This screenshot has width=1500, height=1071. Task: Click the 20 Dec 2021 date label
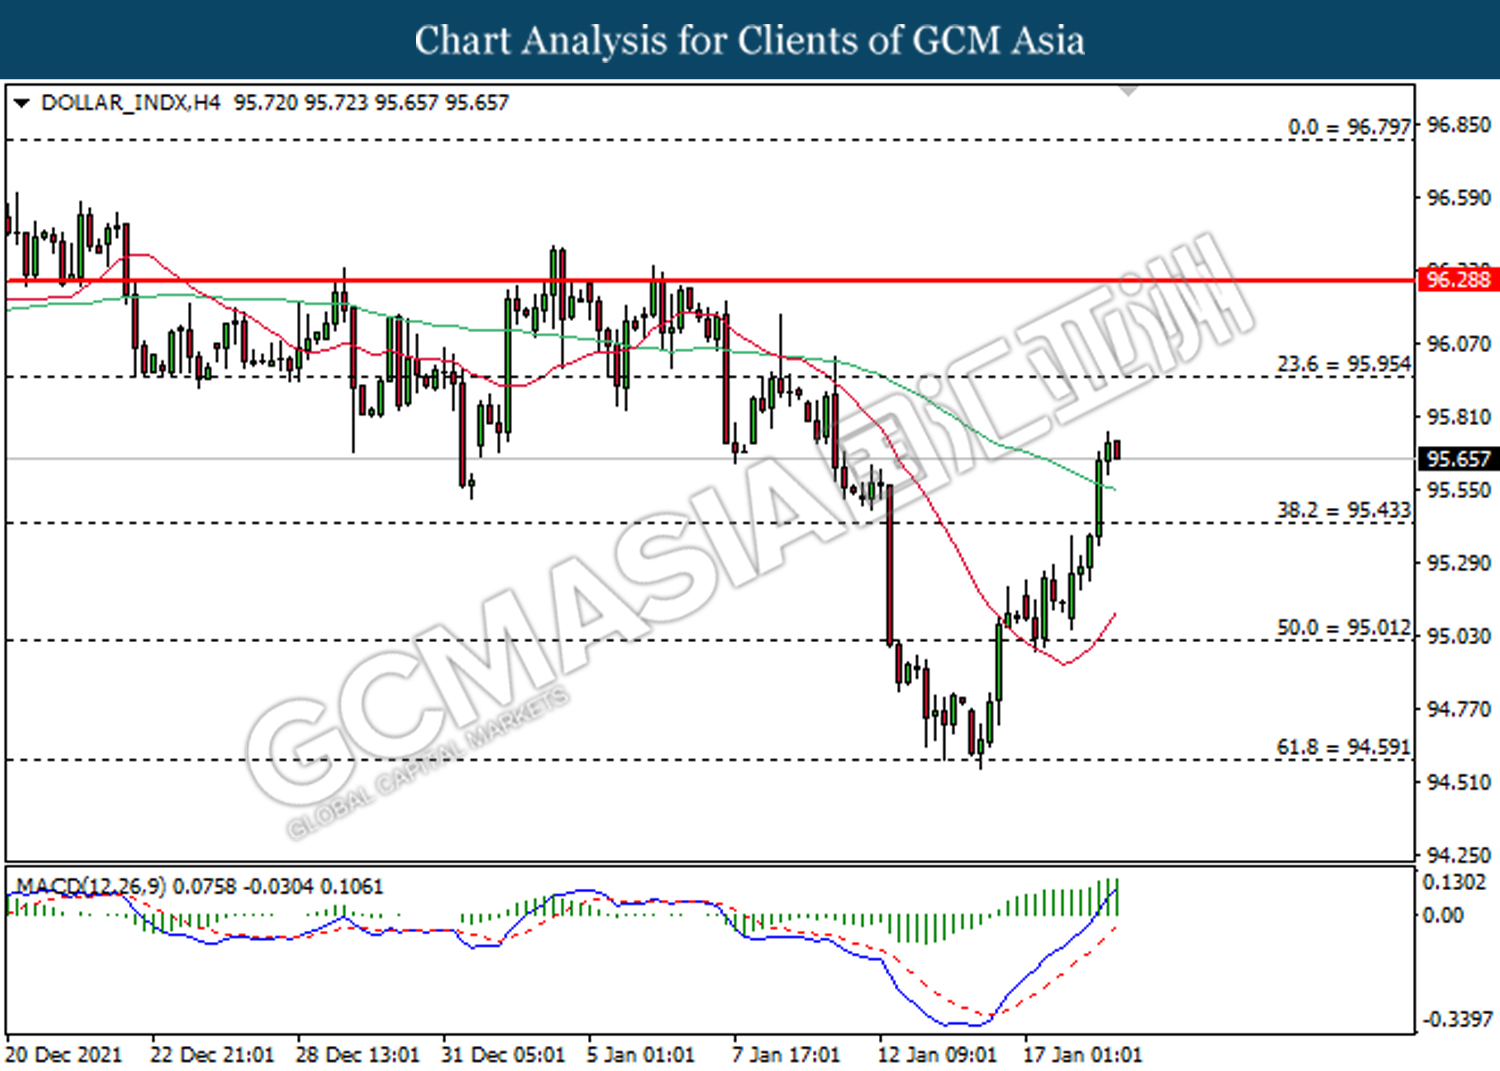point(63,1055)
